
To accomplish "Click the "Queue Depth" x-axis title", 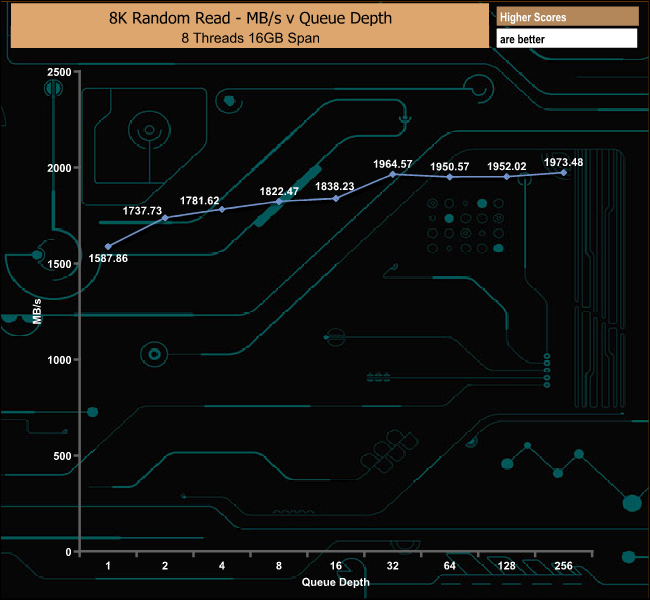I will click(336, 581).
